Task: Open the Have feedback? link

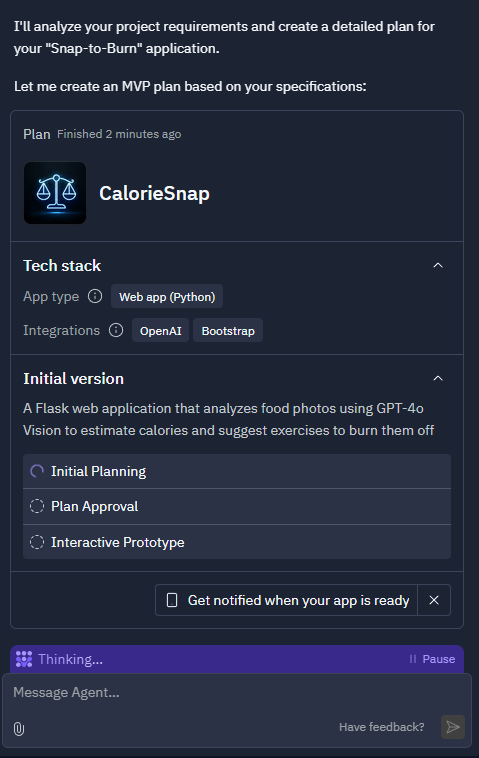Action: point(381,727)
